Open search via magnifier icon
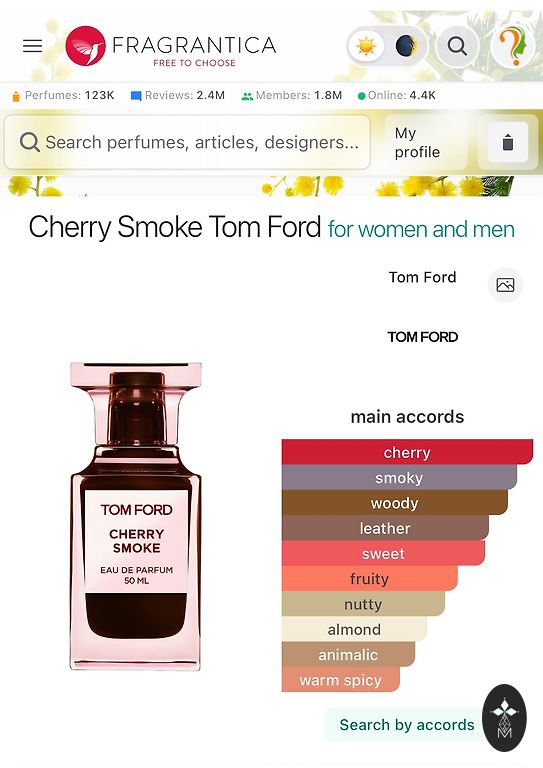 pyautogui.click(x=457, y=46)
